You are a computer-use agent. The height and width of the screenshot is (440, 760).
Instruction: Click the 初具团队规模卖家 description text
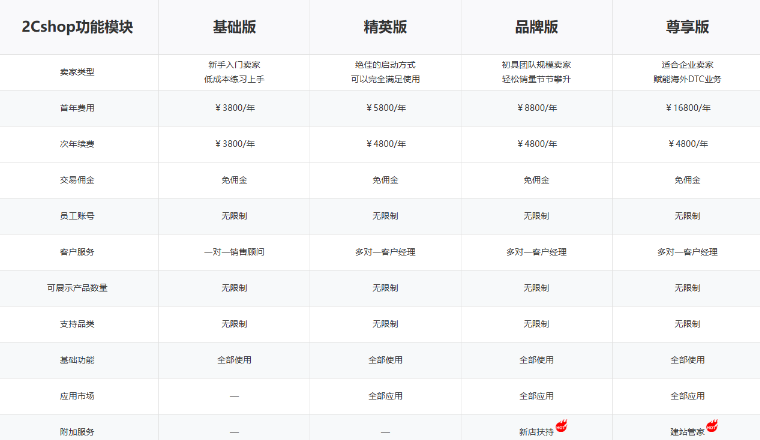pos(537,65)
